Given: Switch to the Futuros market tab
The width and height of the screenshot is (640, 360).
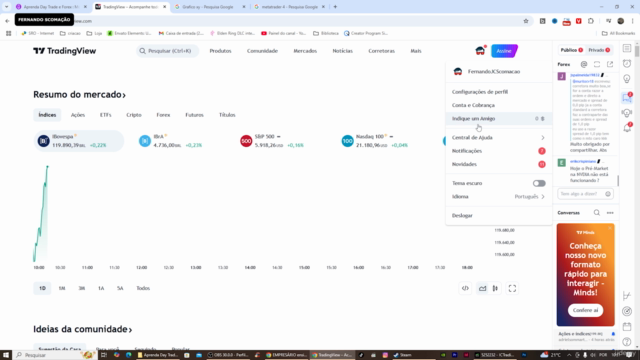Looking at the screenshot, I should pyautogui.click(x=194, y=115).
